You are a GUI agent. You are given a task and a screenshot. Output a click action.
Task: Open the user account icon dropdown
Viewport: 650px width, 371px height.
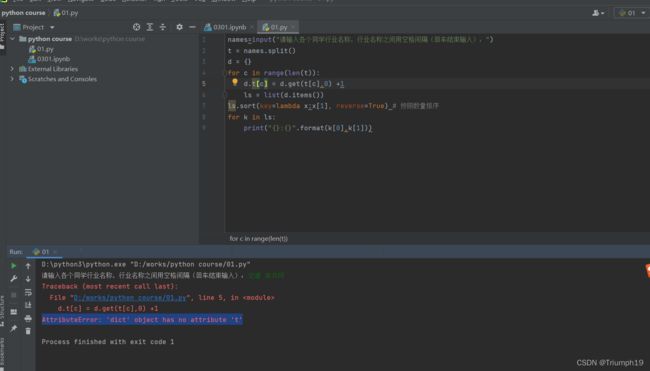pyautogui.click(x=598, y=13)
